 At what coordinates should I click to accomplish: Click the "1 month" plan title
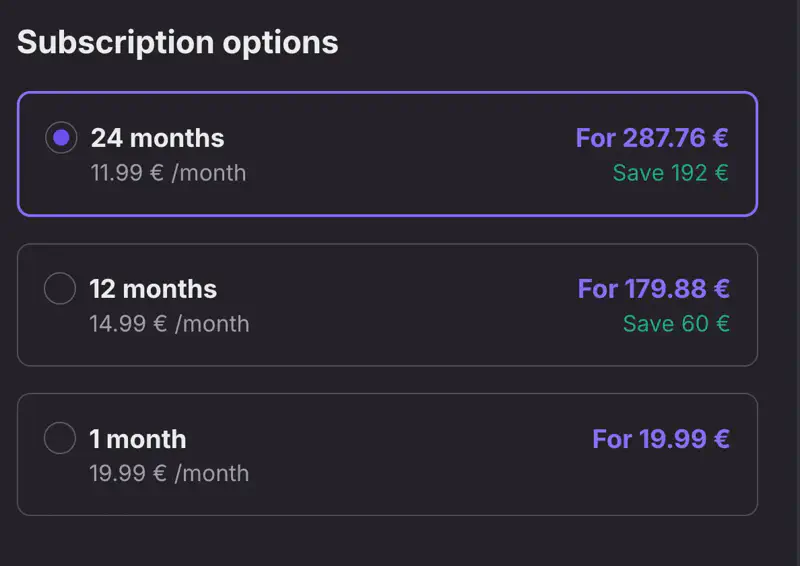click(x=138, y=439)
